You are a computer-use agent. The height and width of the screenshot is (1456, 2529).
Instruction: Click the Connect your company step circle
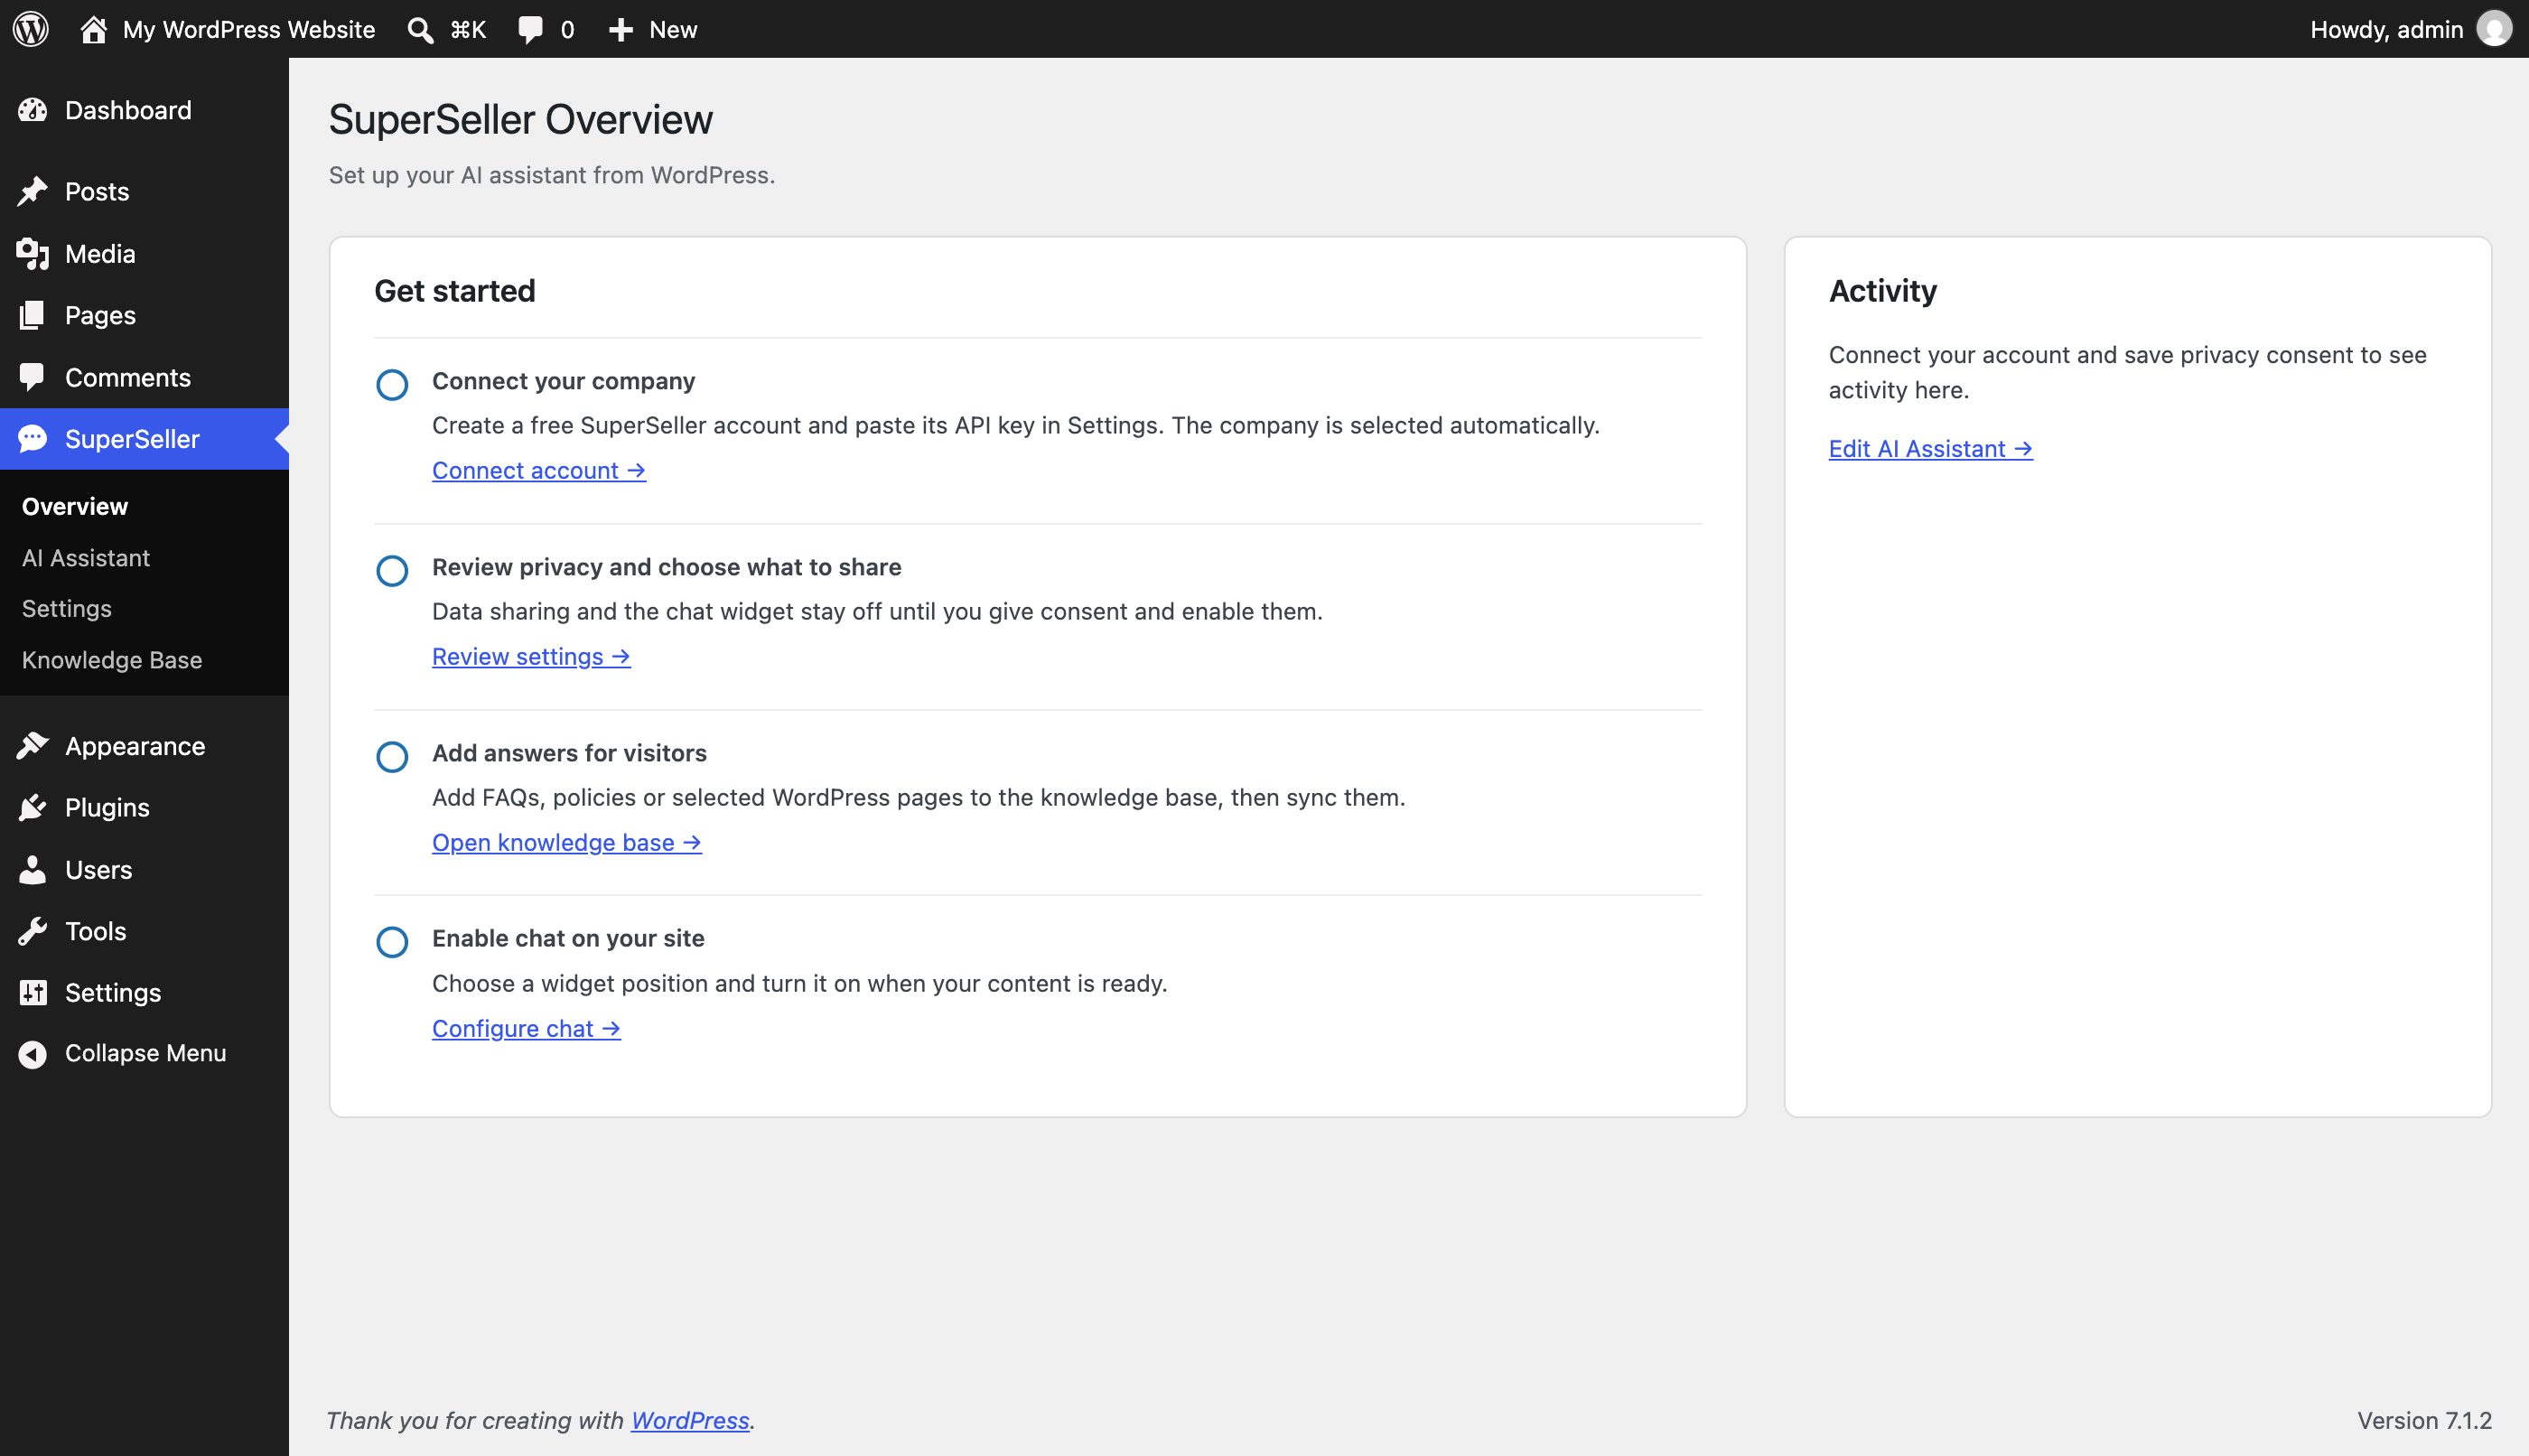click(x=392, y=385)
